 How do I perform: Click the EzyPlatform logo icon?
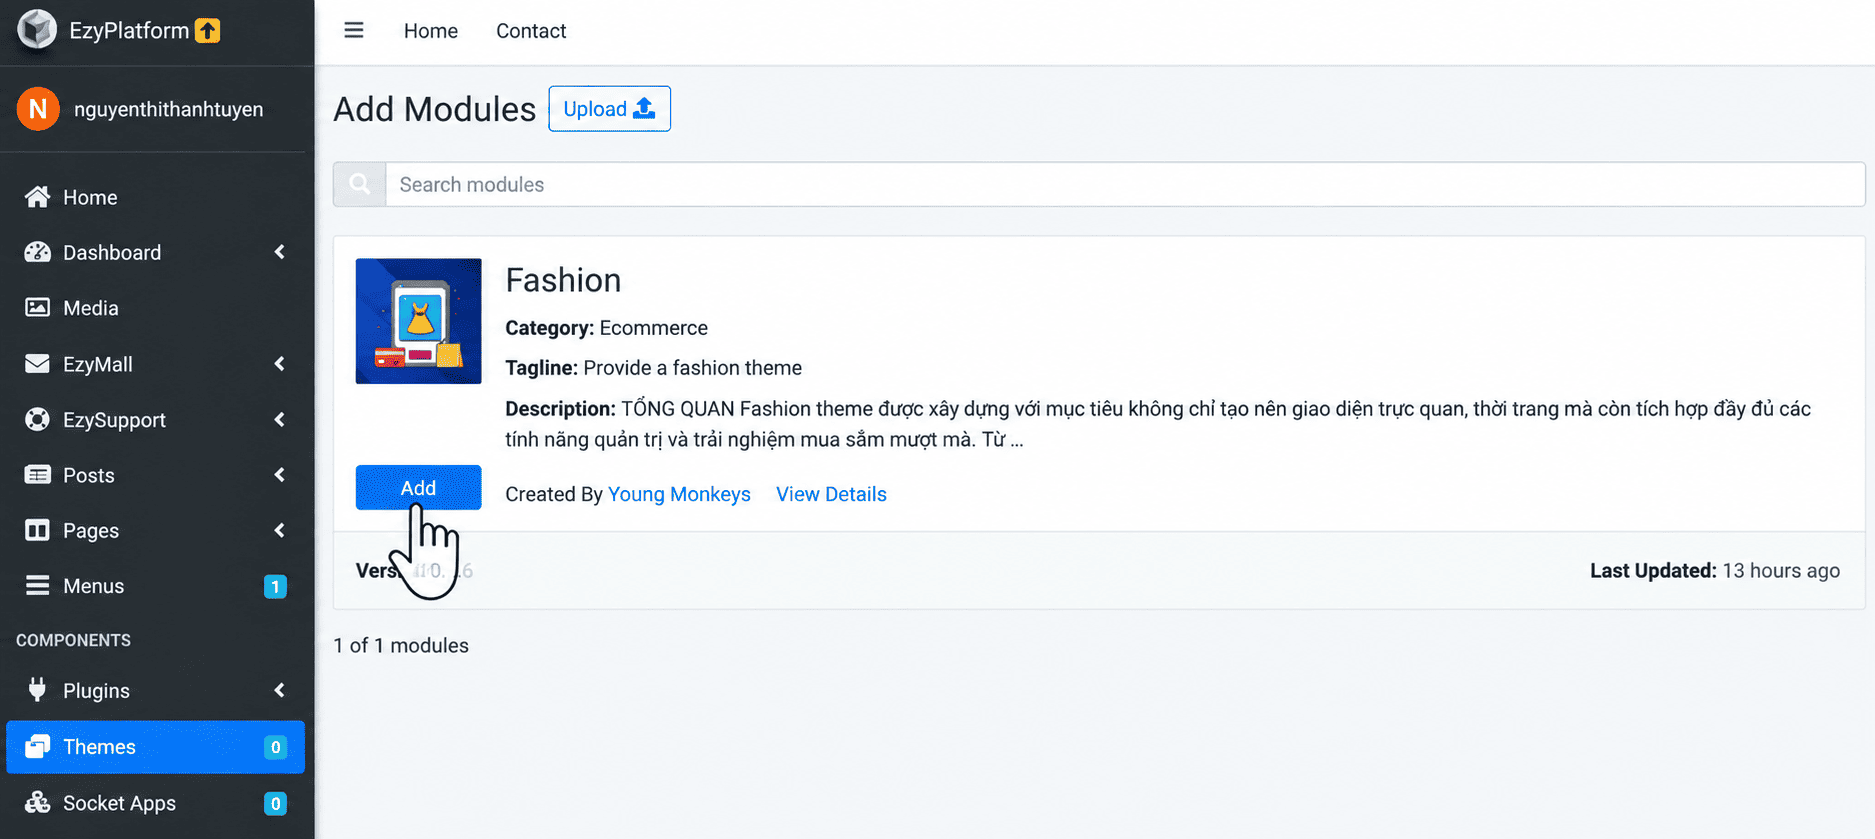[x=37, y=30]
